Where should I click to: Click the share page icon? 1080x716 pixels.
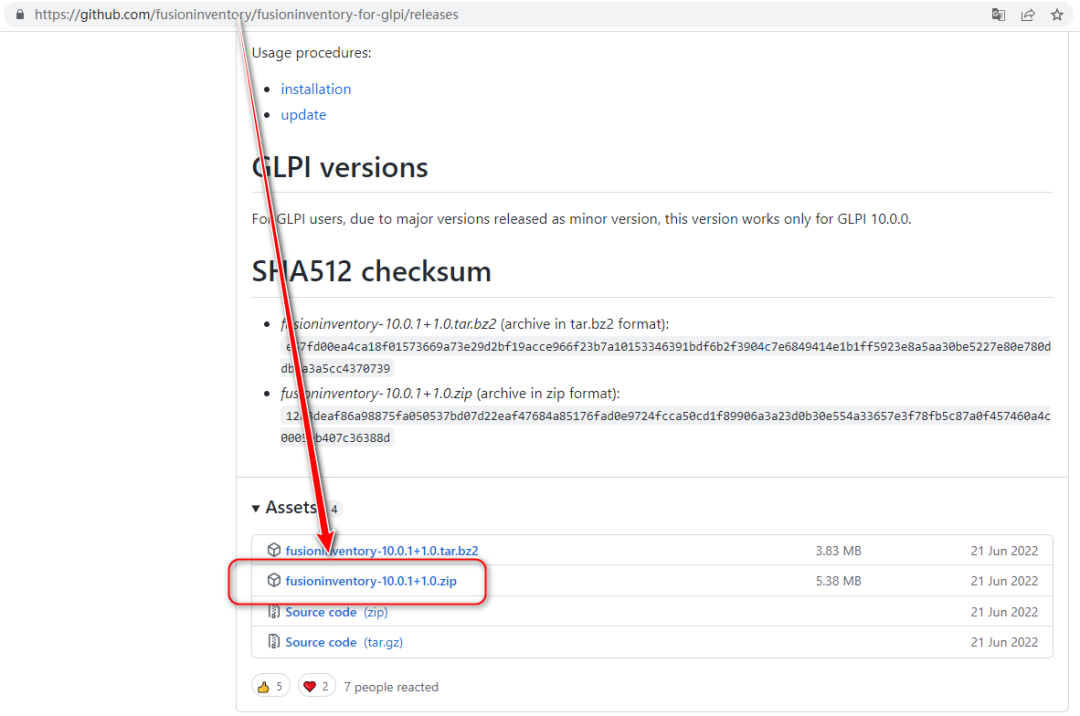click(x=1027, y=15)
